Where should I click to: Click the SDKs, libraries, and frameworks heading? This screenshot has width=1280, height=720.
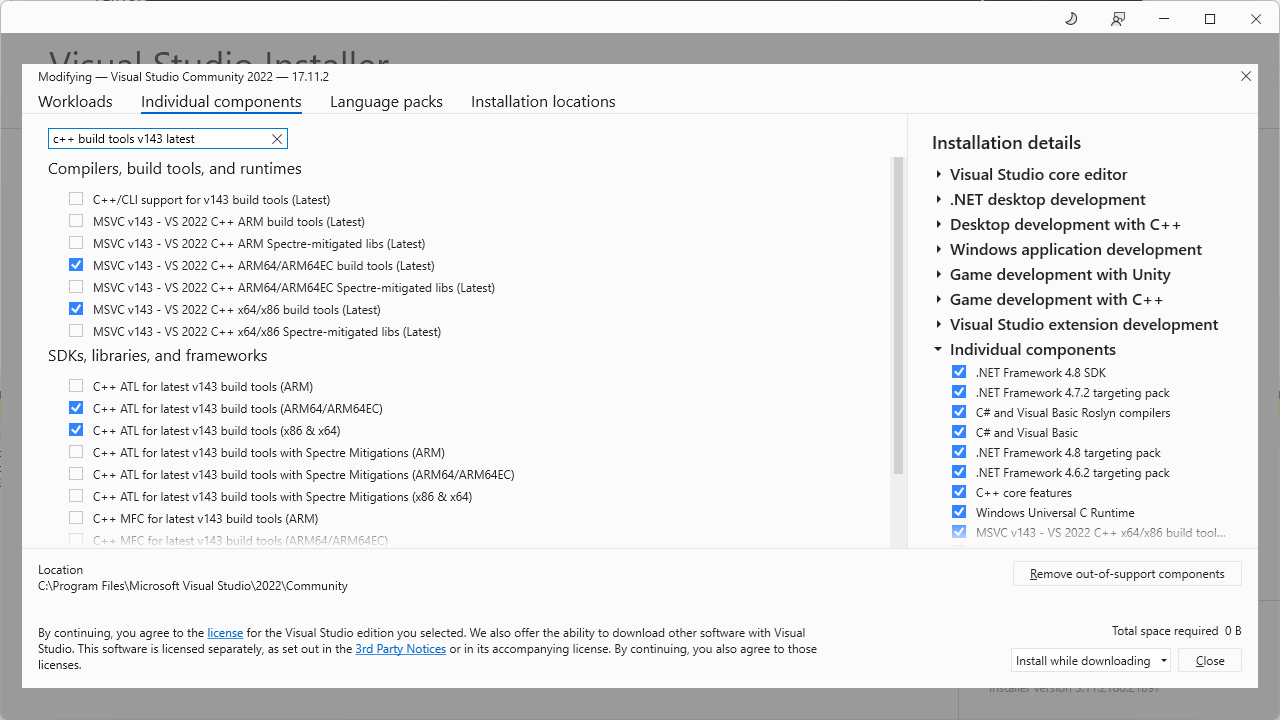158,356
